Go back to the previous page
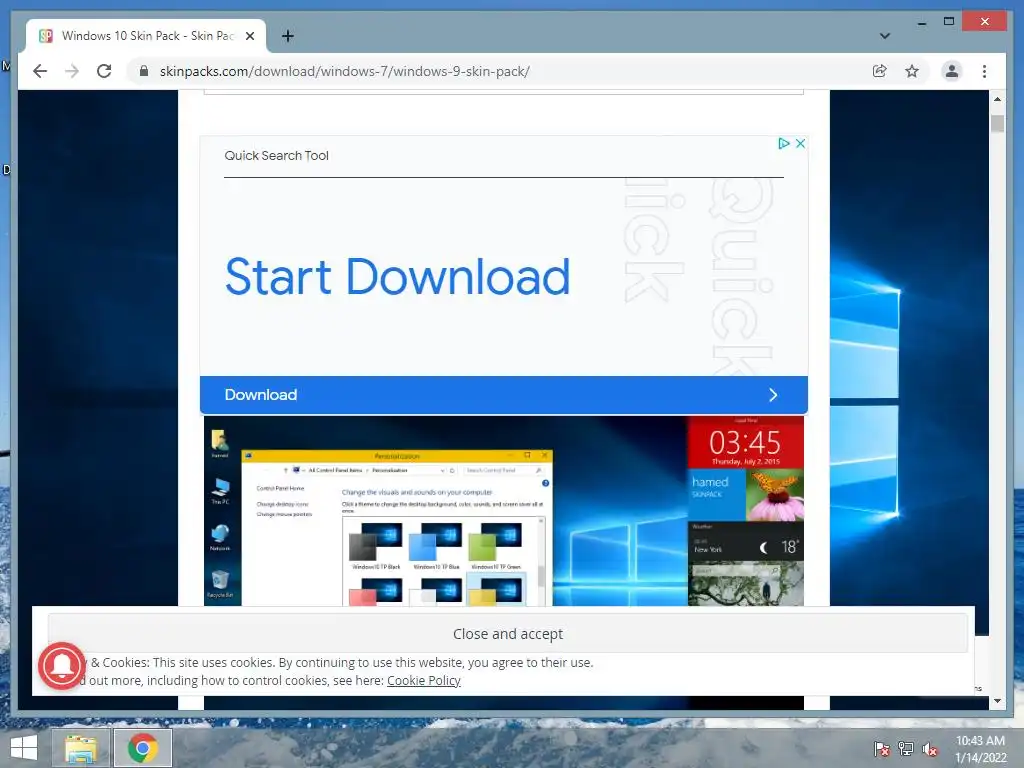Viewport: 1024px width, 768px height. point(40,71)
